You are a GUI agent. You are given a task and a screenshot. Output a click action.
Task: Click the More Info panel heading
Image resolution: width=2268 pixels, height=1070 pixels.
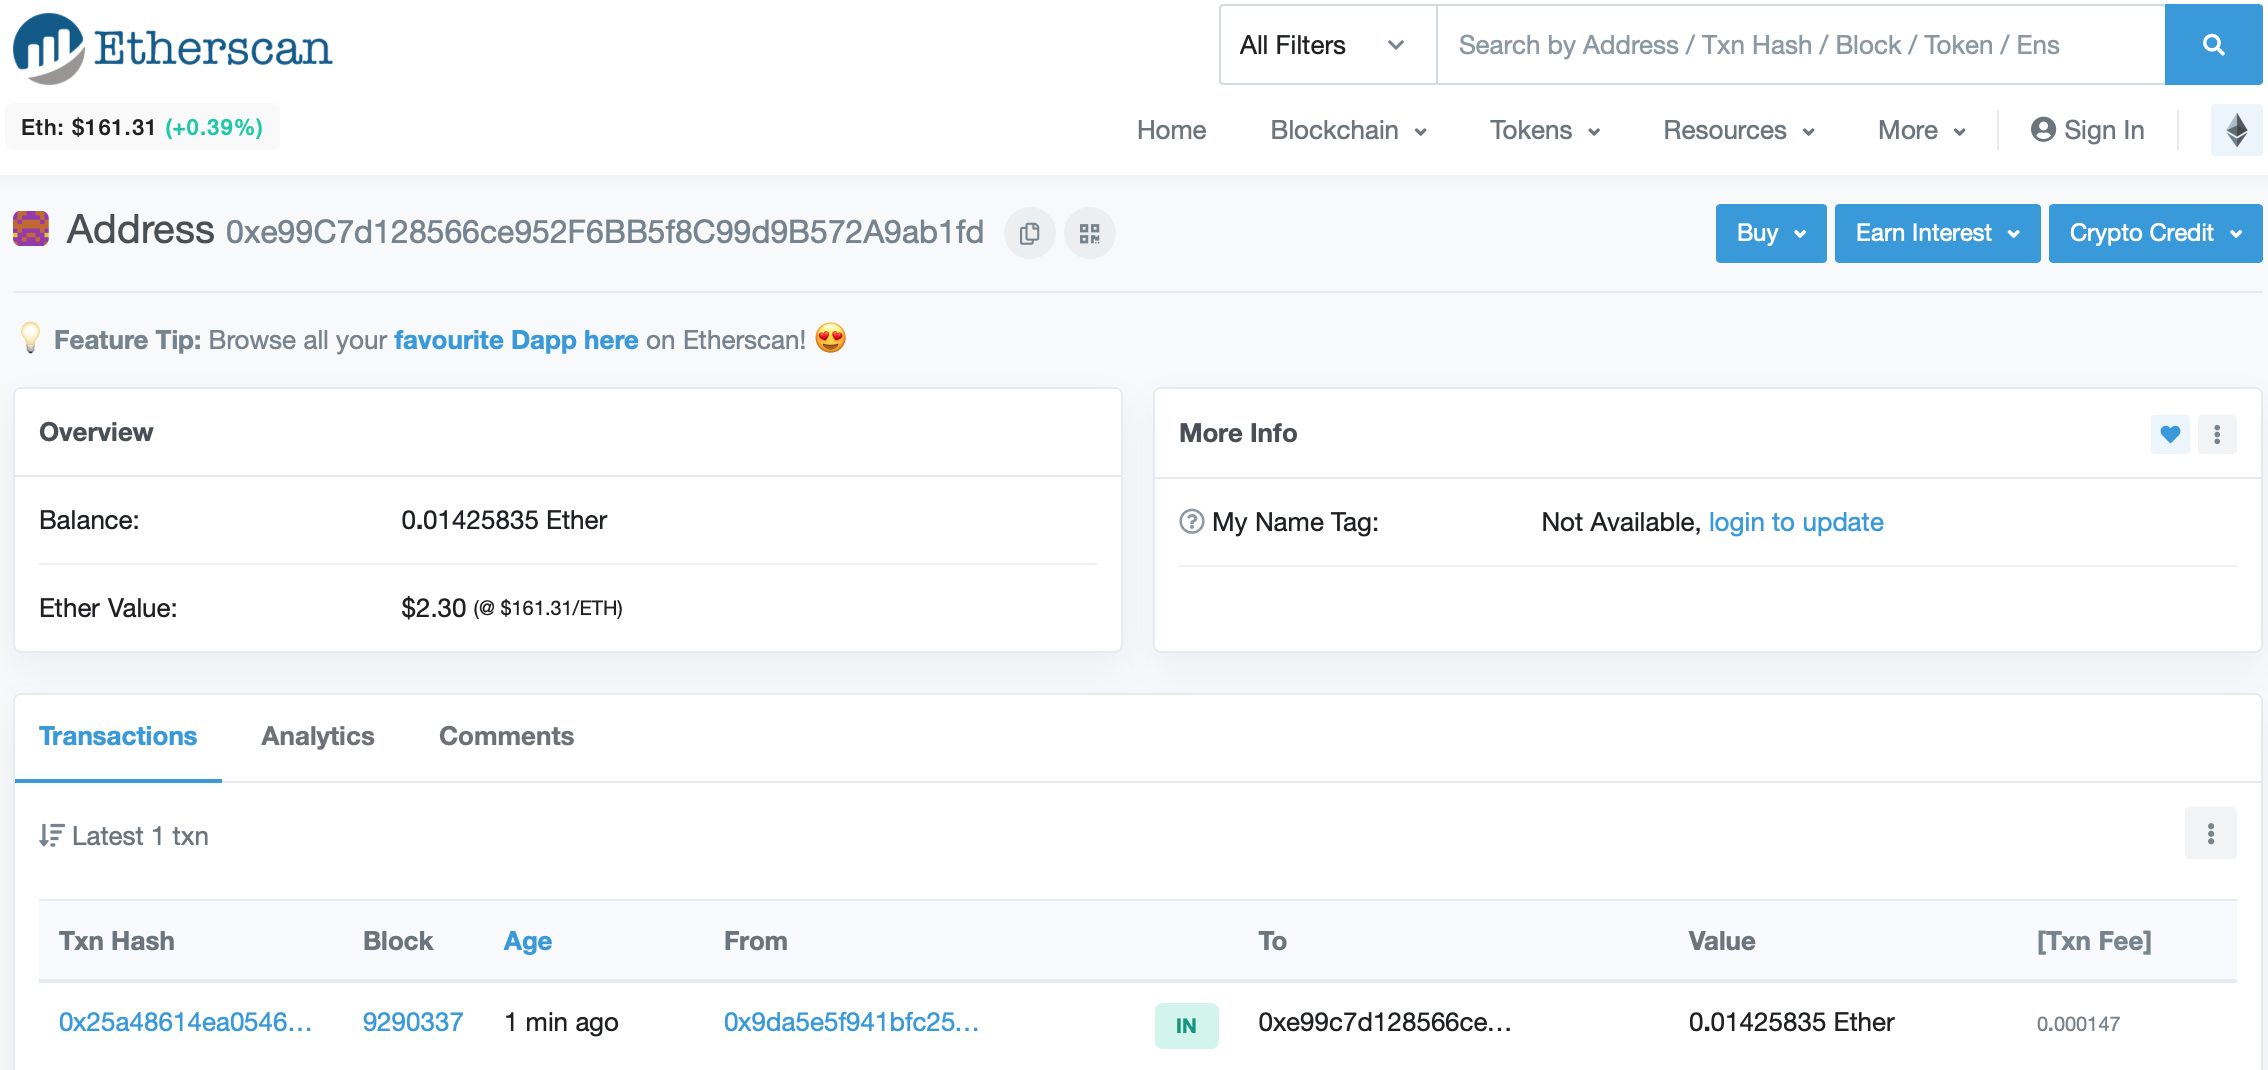tap(1238, 433)
